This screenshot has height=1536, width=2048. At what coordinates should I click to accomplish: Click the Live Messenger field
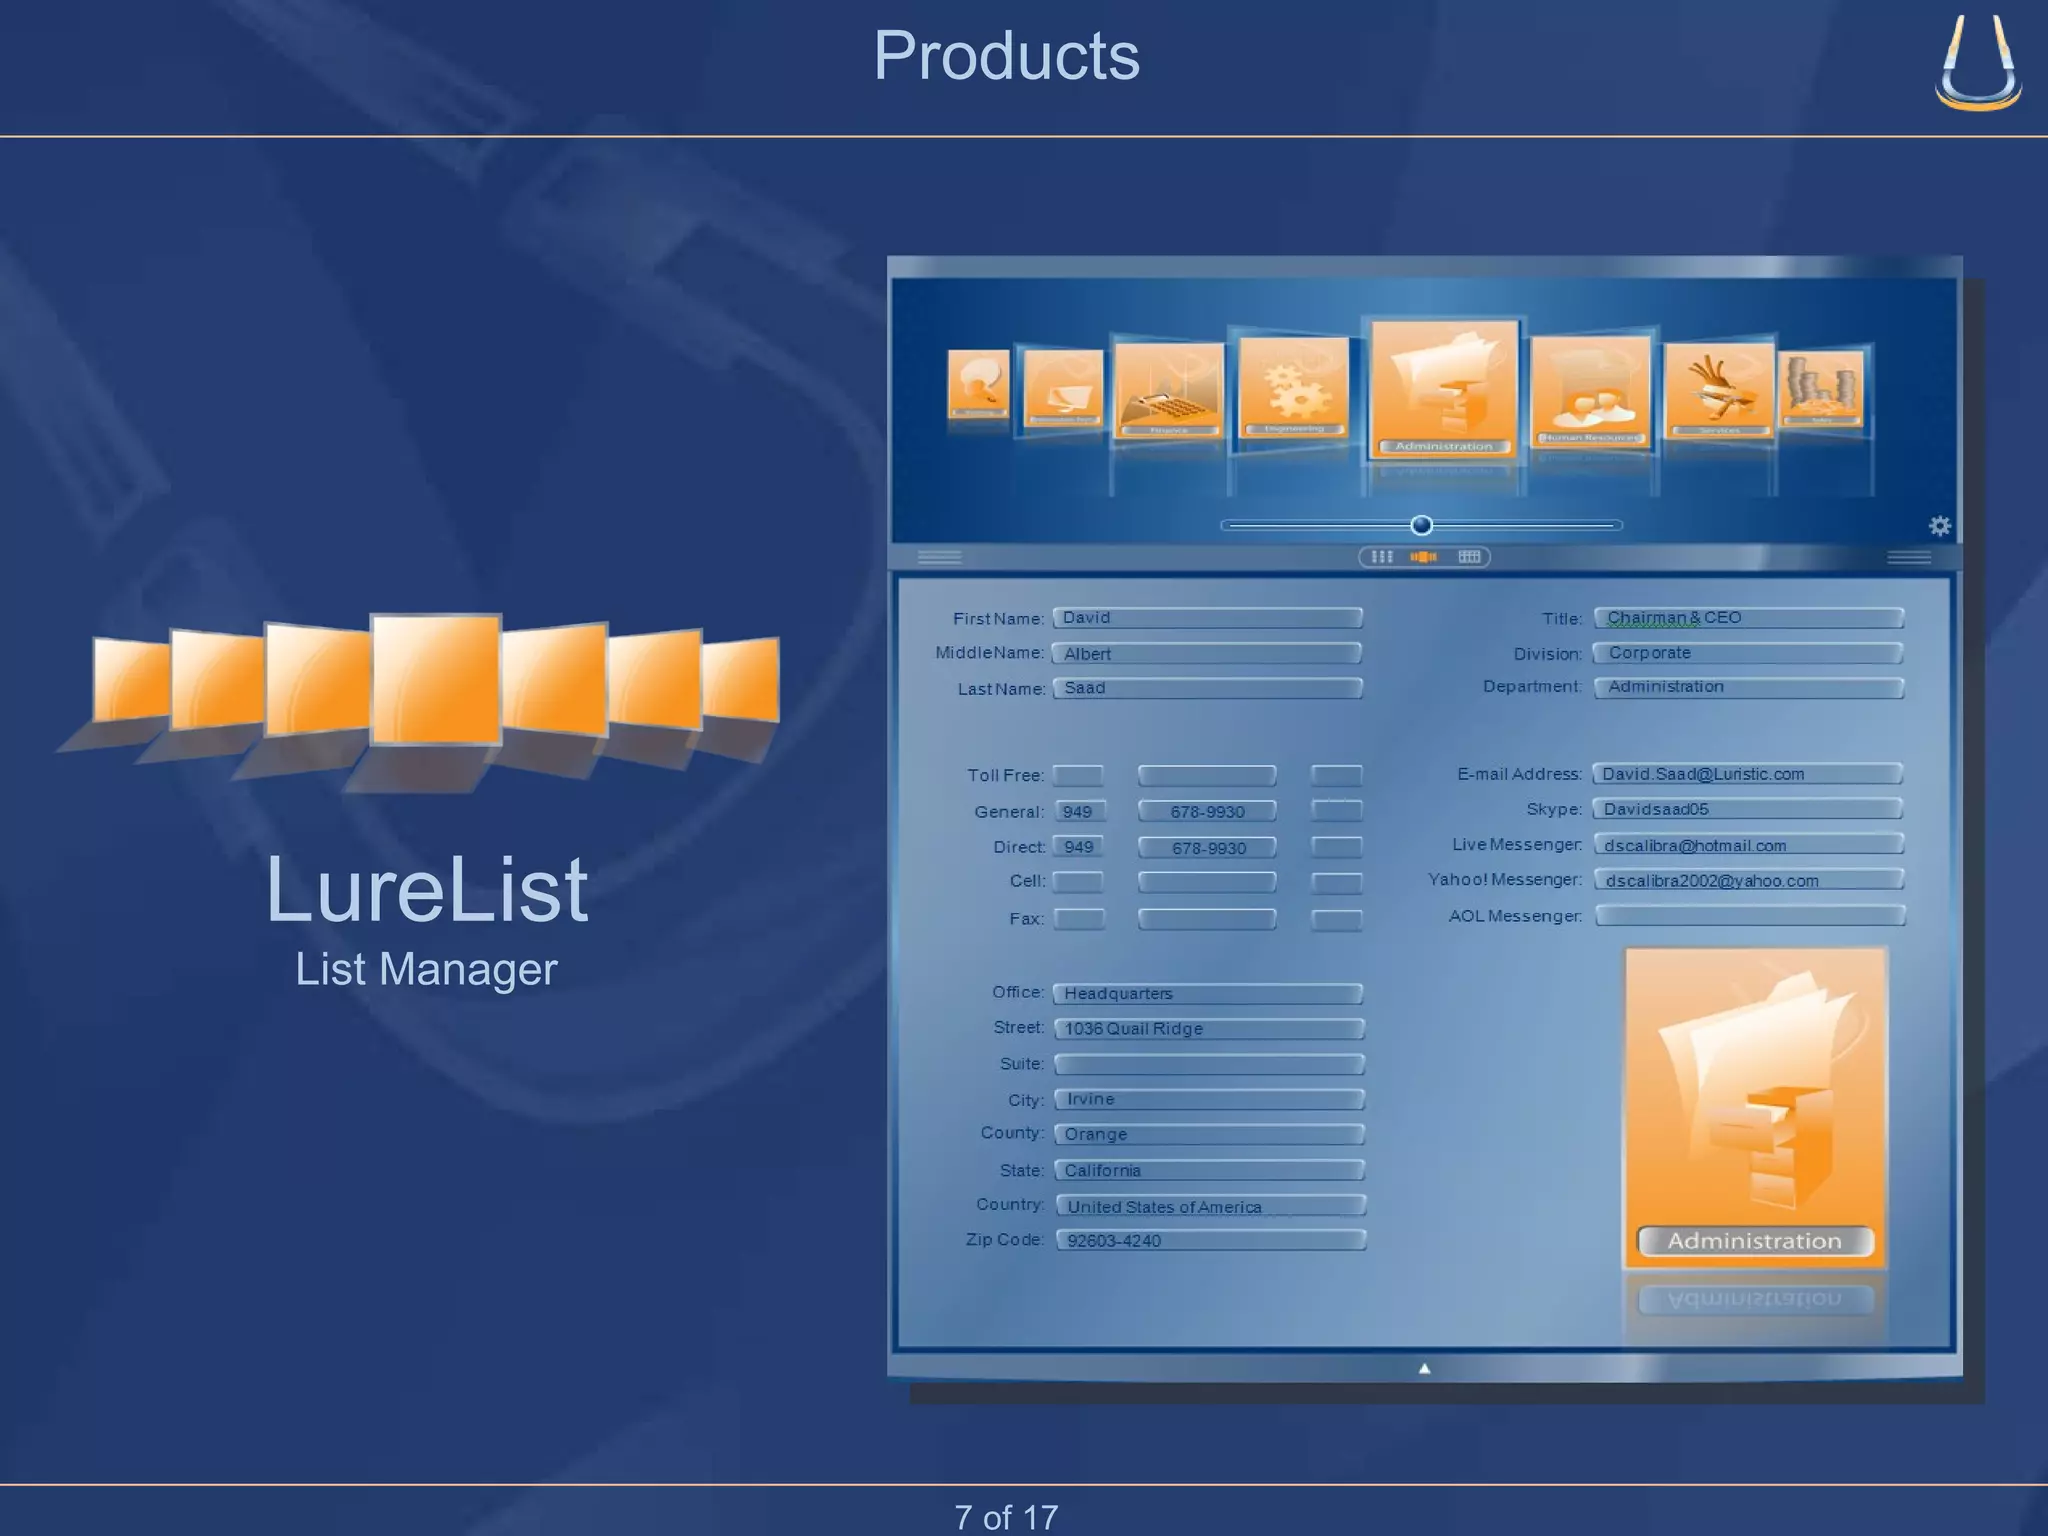pos(1748,845)
